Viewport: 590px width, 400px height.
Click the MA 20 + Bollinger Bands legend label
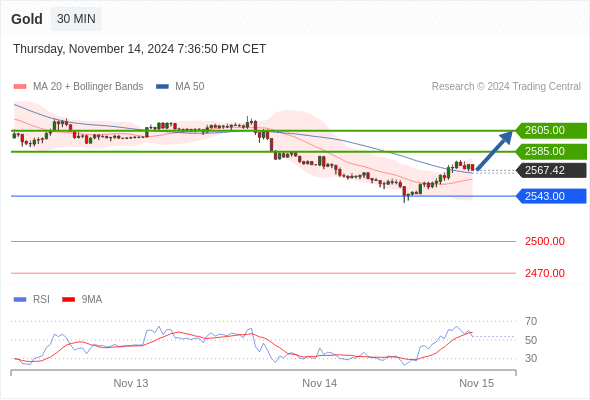tap(88, 87)
